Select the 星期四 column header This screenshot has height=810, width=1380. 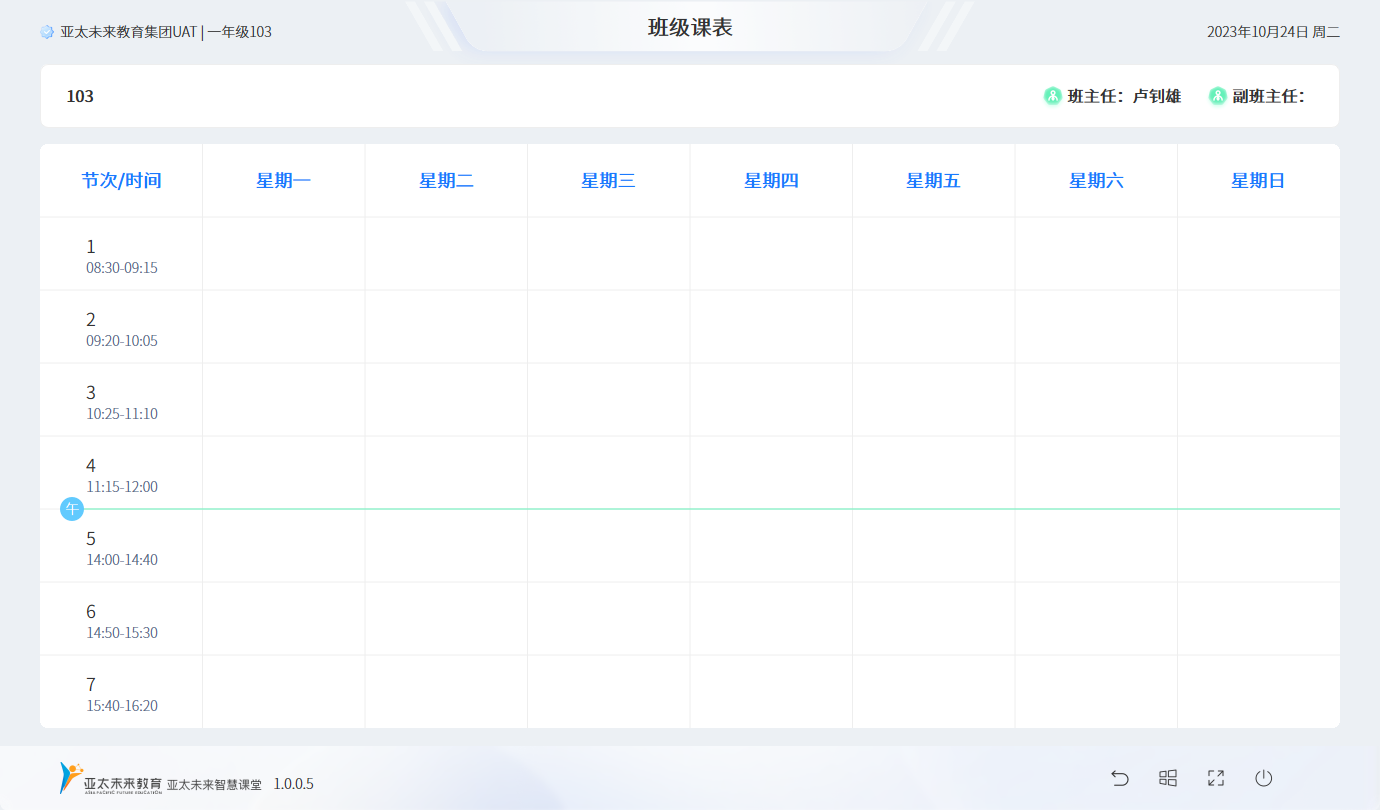click(771, 181)
